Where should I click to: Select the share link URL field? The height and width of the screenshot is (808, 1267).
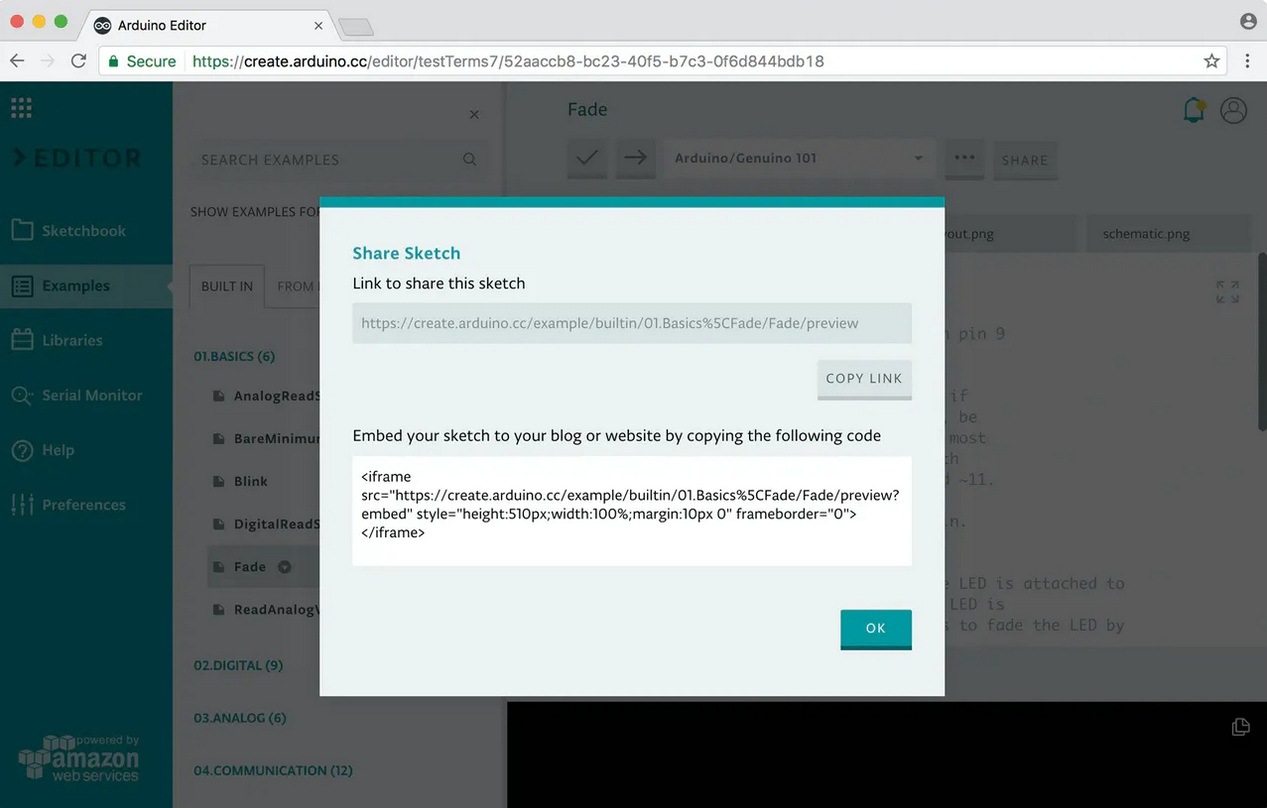coord(631,323)
